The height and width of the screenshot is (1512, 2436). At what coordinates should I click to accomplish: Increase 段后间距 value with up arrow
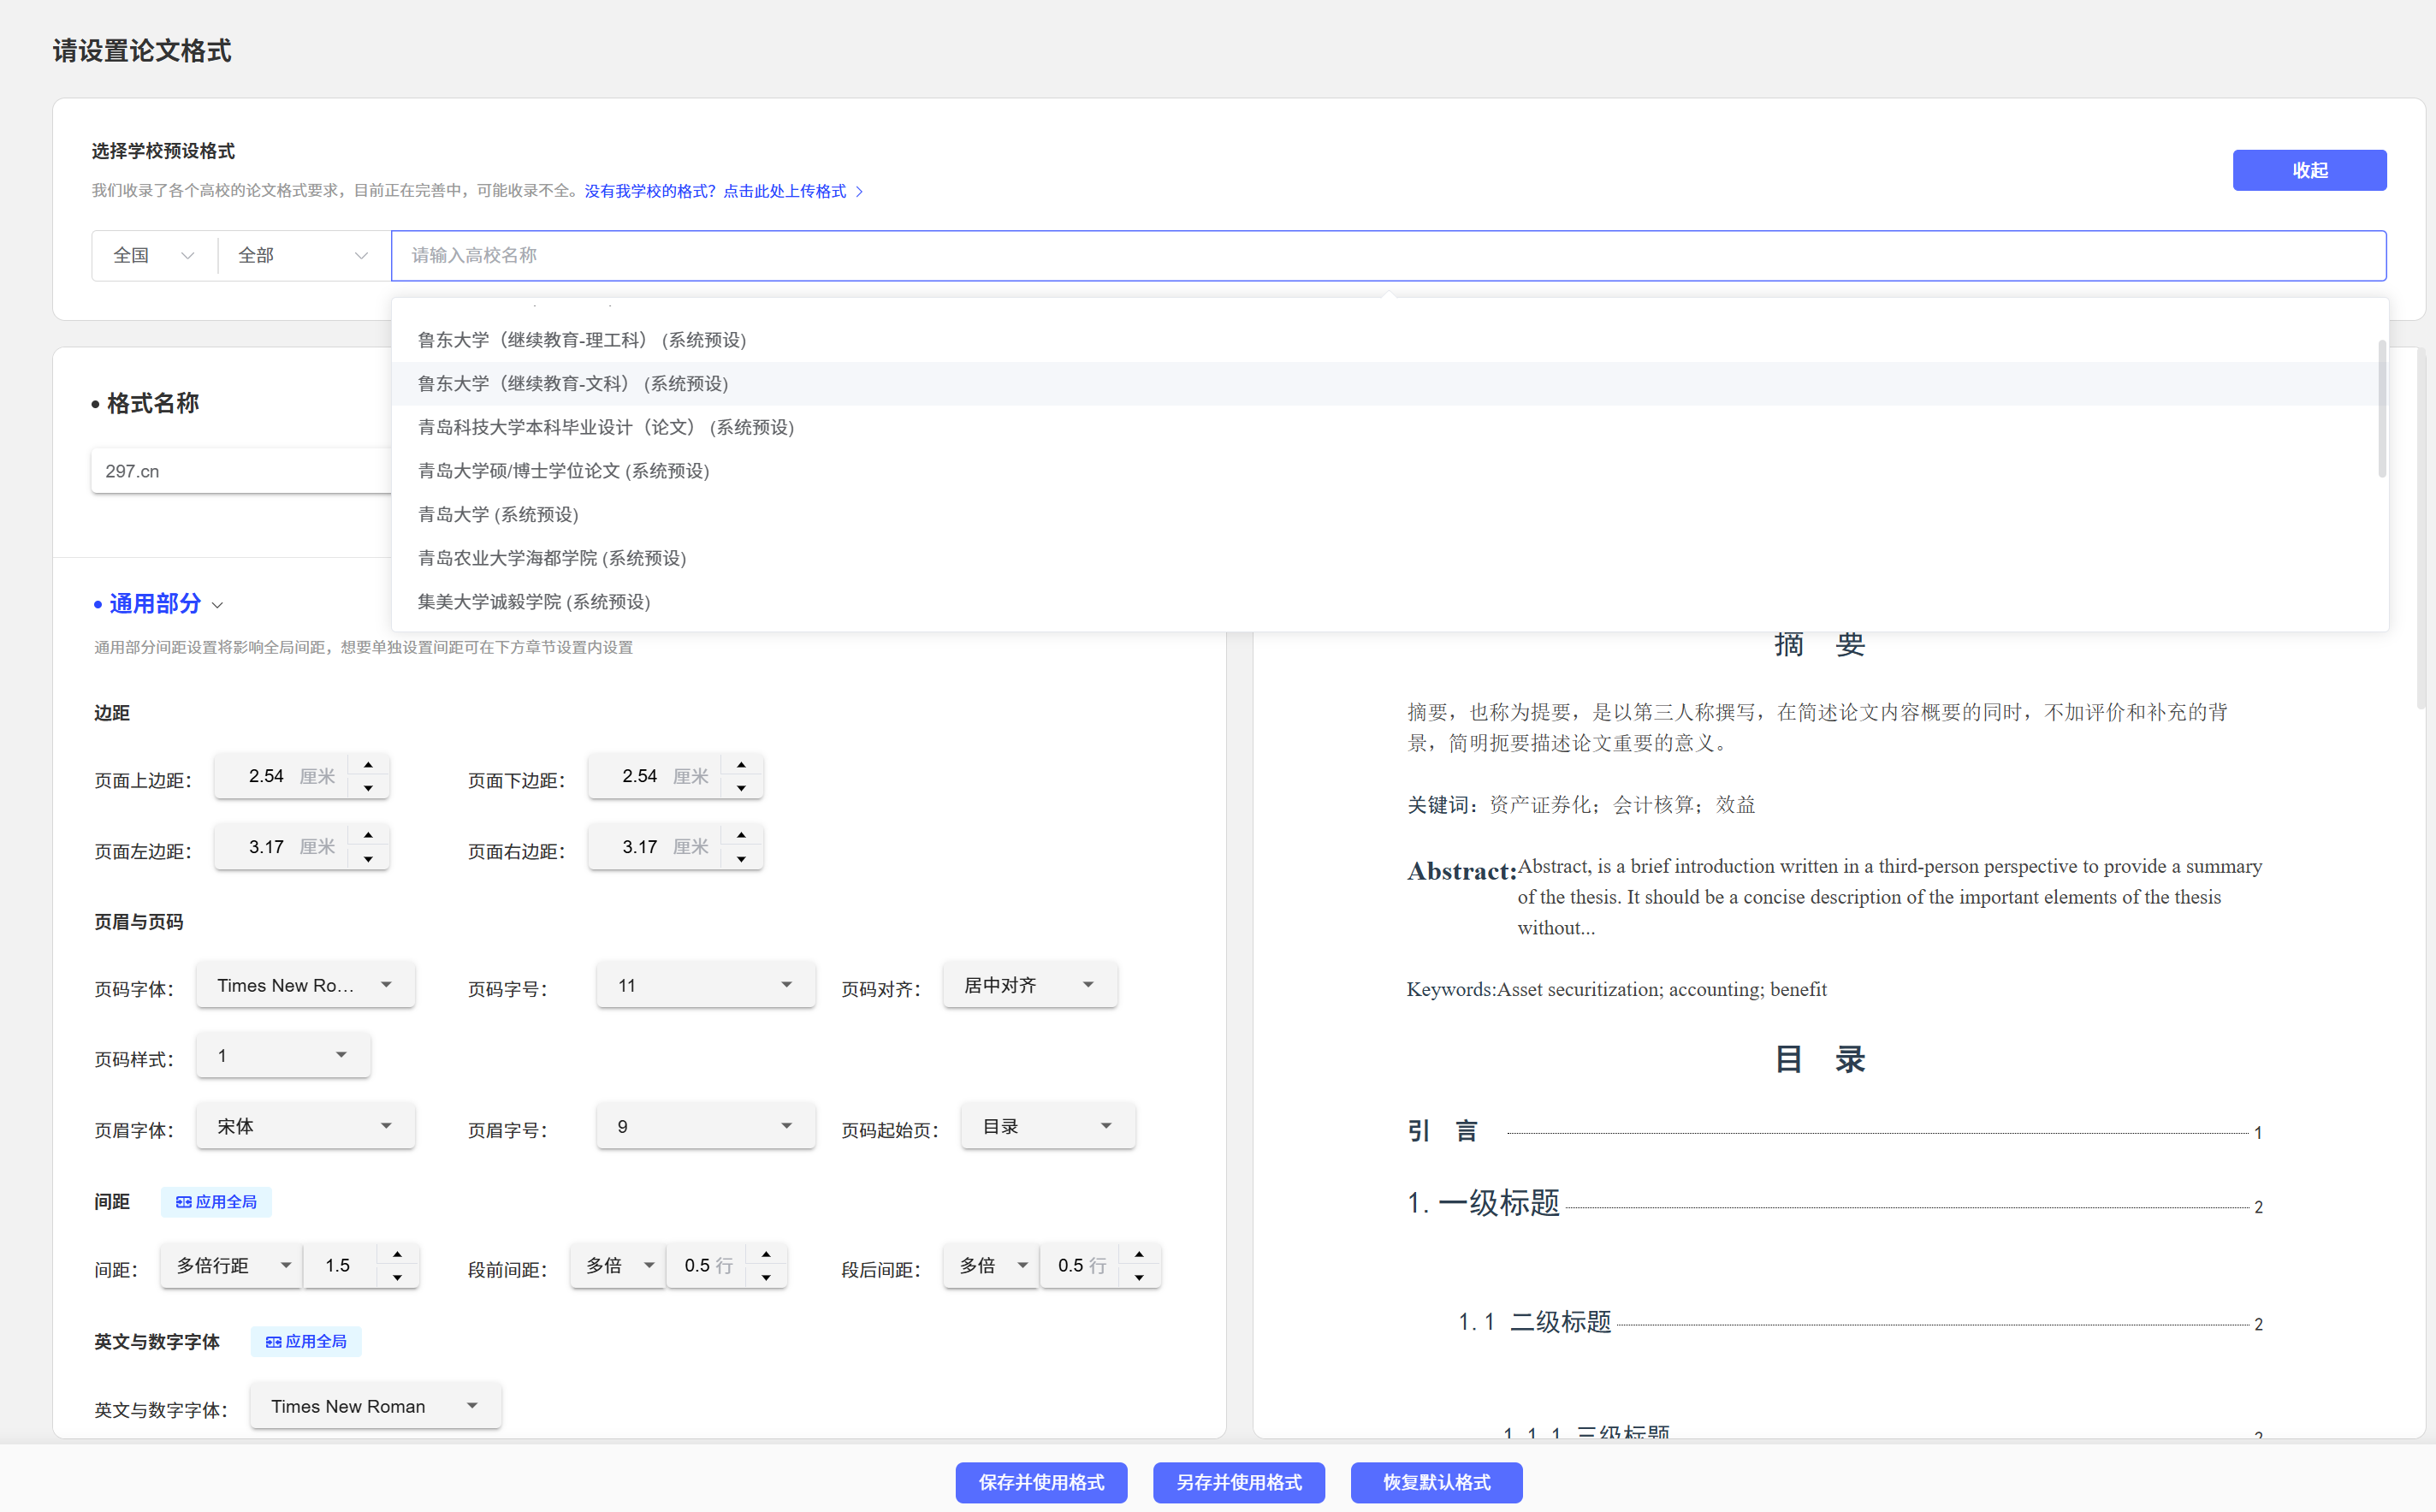coord(1139,1254)
